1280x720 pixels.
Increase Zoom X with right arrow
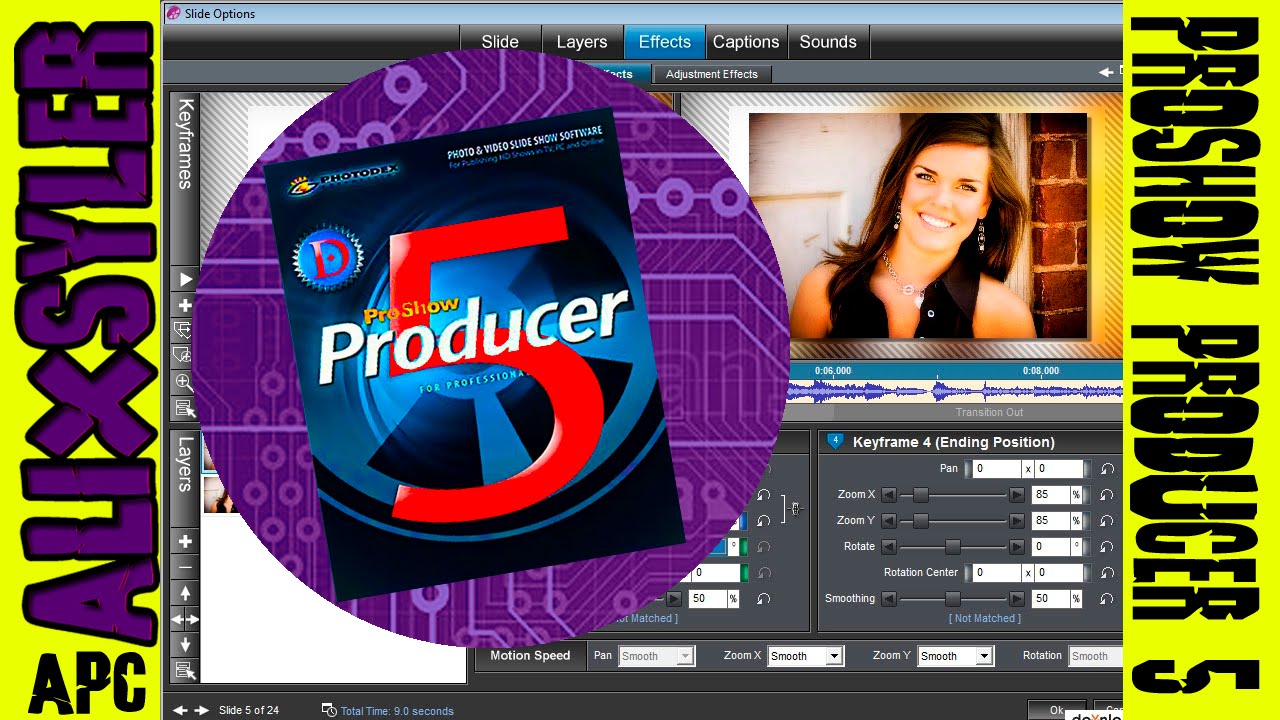(x=1017, y=494)
